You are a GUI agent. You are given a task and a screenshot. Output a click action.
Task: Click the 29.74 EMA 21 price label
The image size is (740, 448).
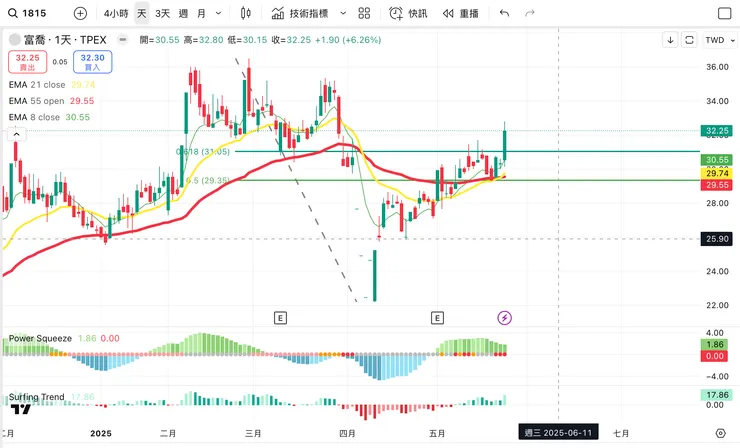[717, 173]
